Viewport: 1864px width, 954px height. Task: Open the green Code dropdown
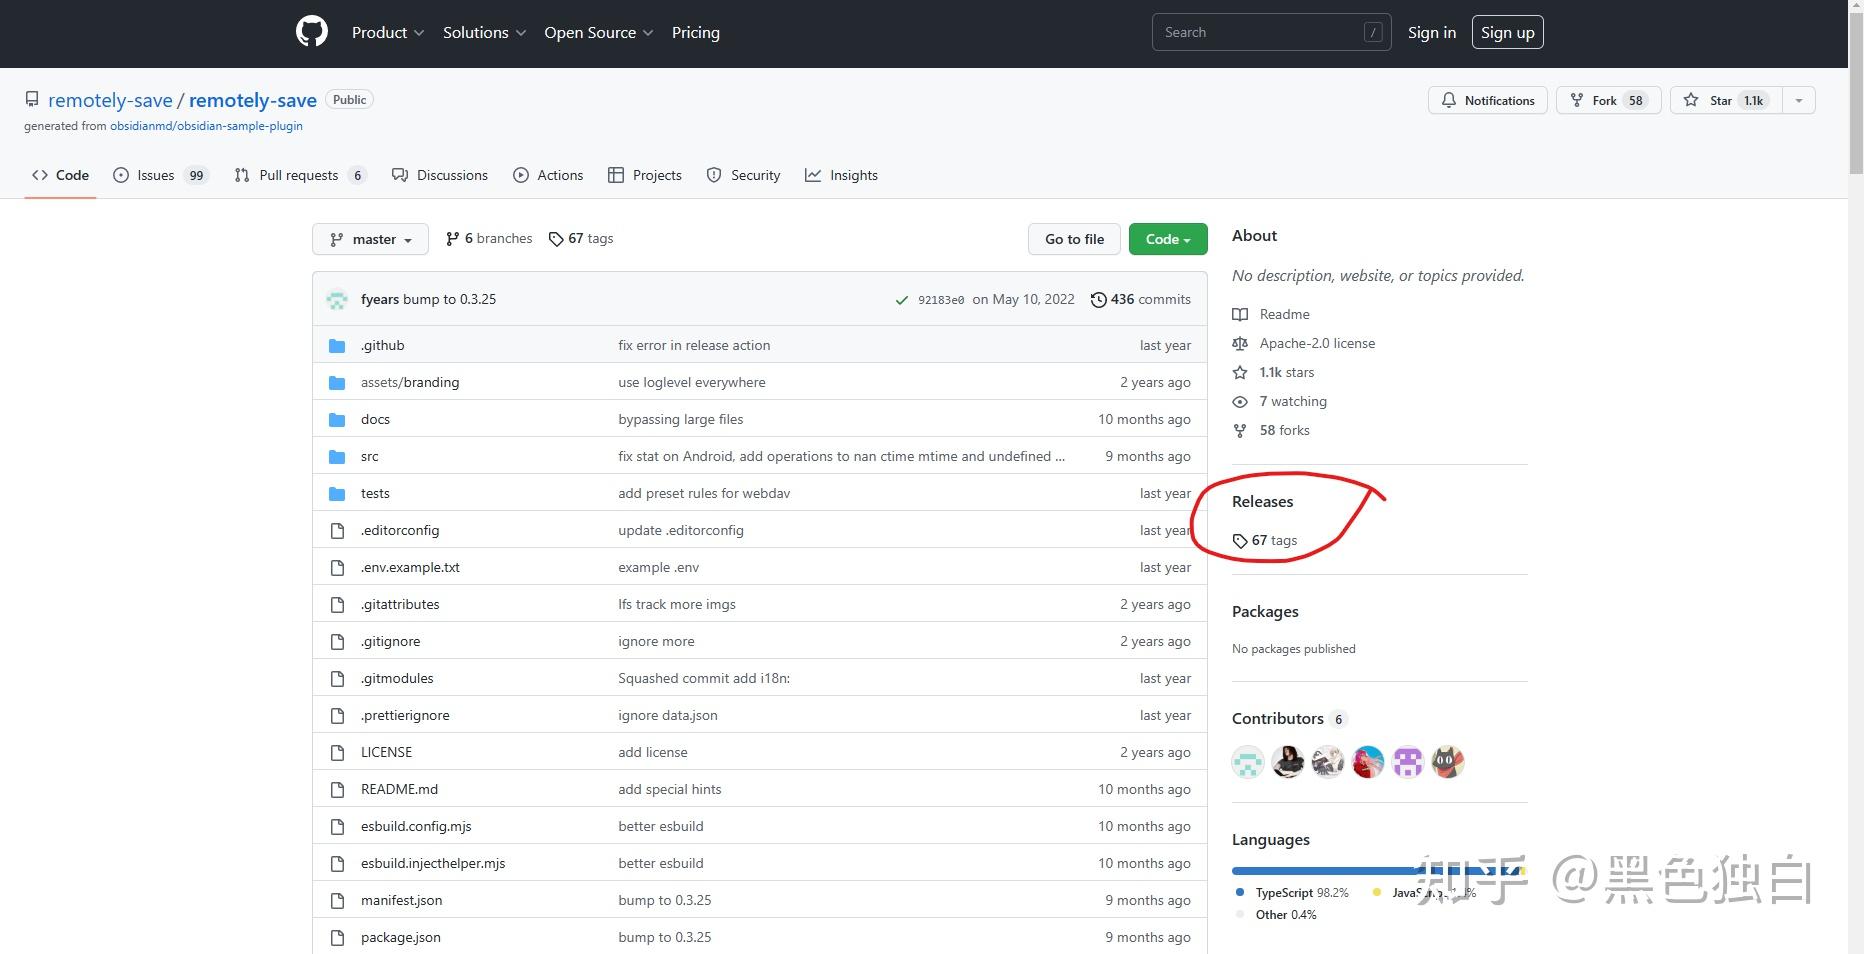pyautogui.click(x=1168, y=239)
